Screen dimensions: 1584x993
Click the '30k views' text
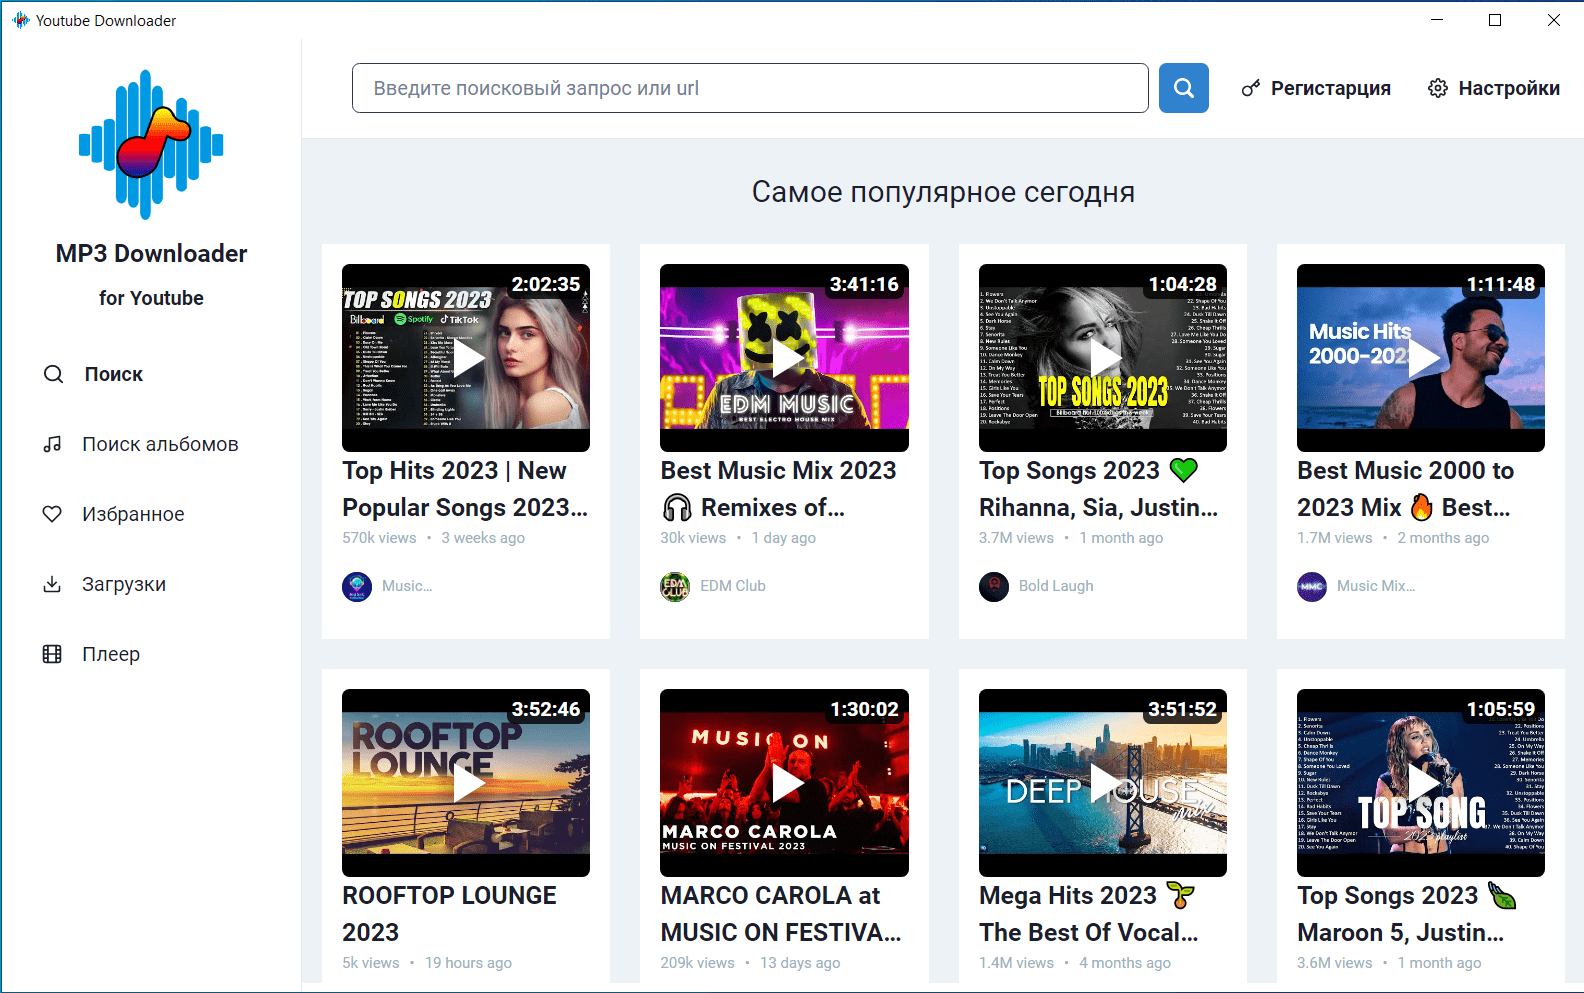click(x=693, y=538)
